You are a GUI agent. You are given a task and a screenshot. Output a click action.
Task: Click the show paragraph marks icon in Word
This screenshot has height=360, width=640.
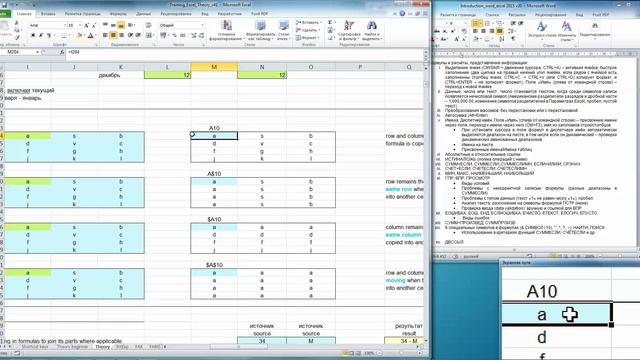tap(513, 39)
